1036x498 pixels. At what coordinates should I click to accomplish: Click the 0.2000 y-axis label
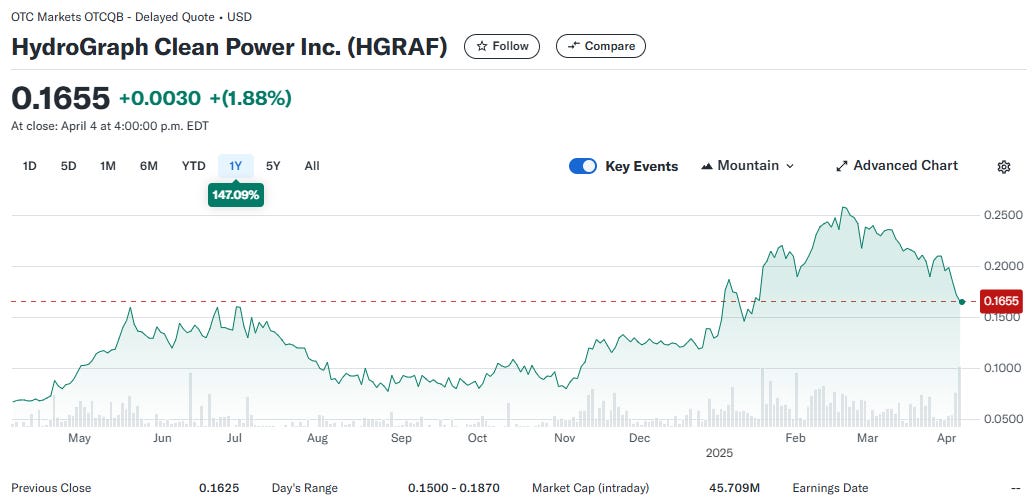tap(1002, 266)
